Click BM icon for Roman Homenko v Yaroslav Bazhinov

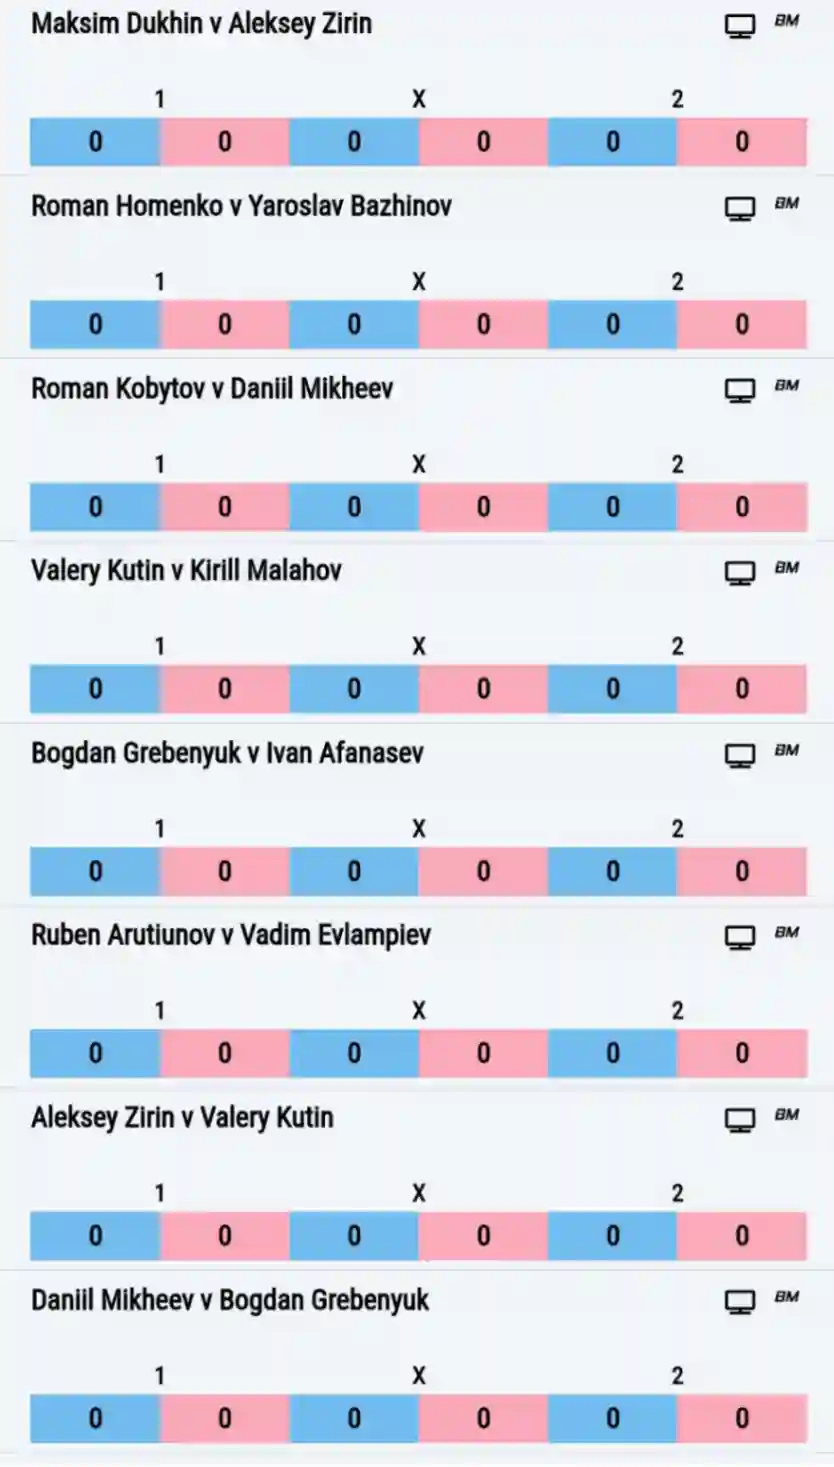[x=787, y=203]
